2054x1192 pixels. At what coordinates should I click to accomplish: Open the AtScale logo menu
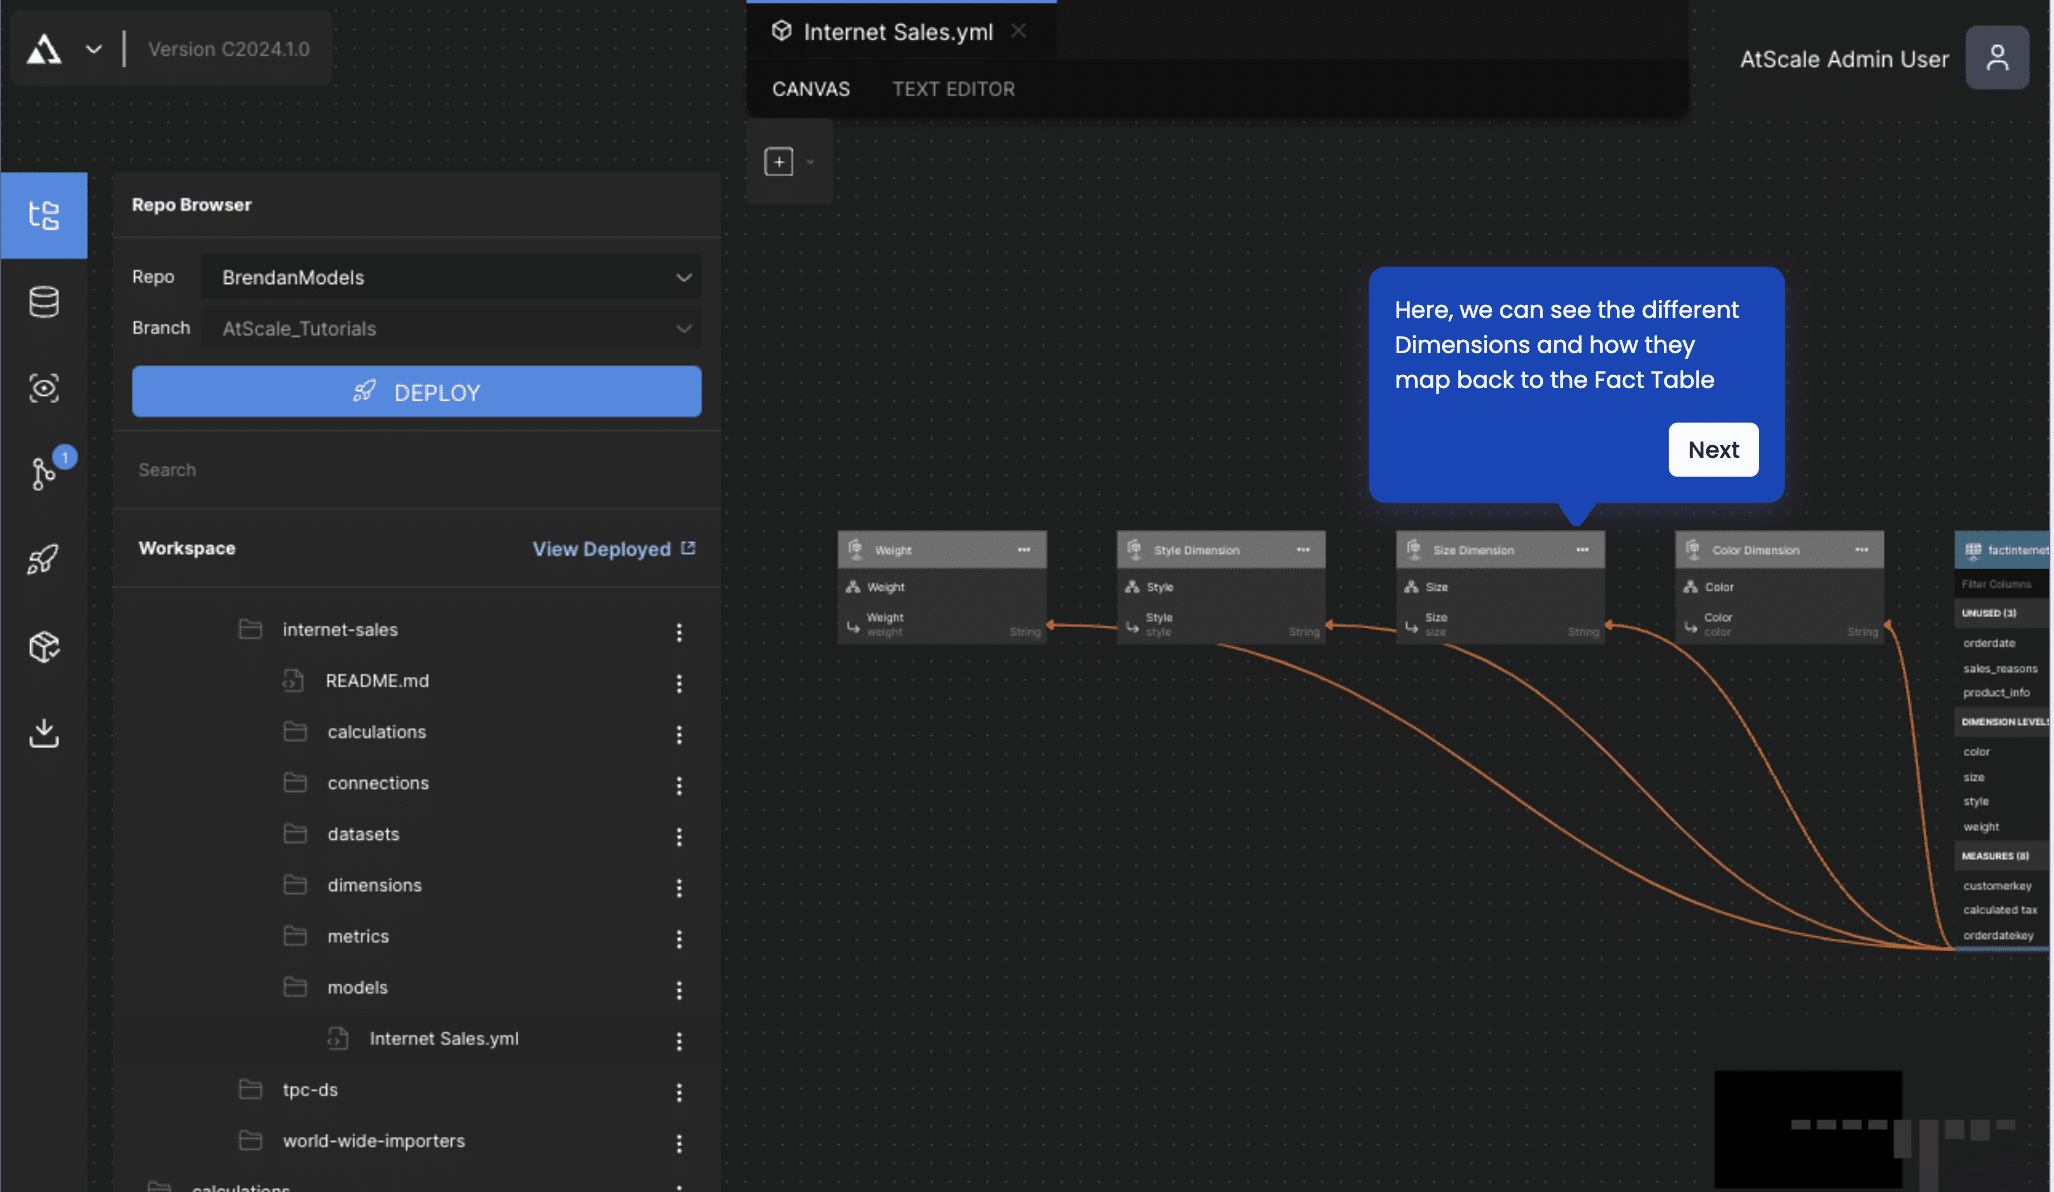(x=44, y=48)
